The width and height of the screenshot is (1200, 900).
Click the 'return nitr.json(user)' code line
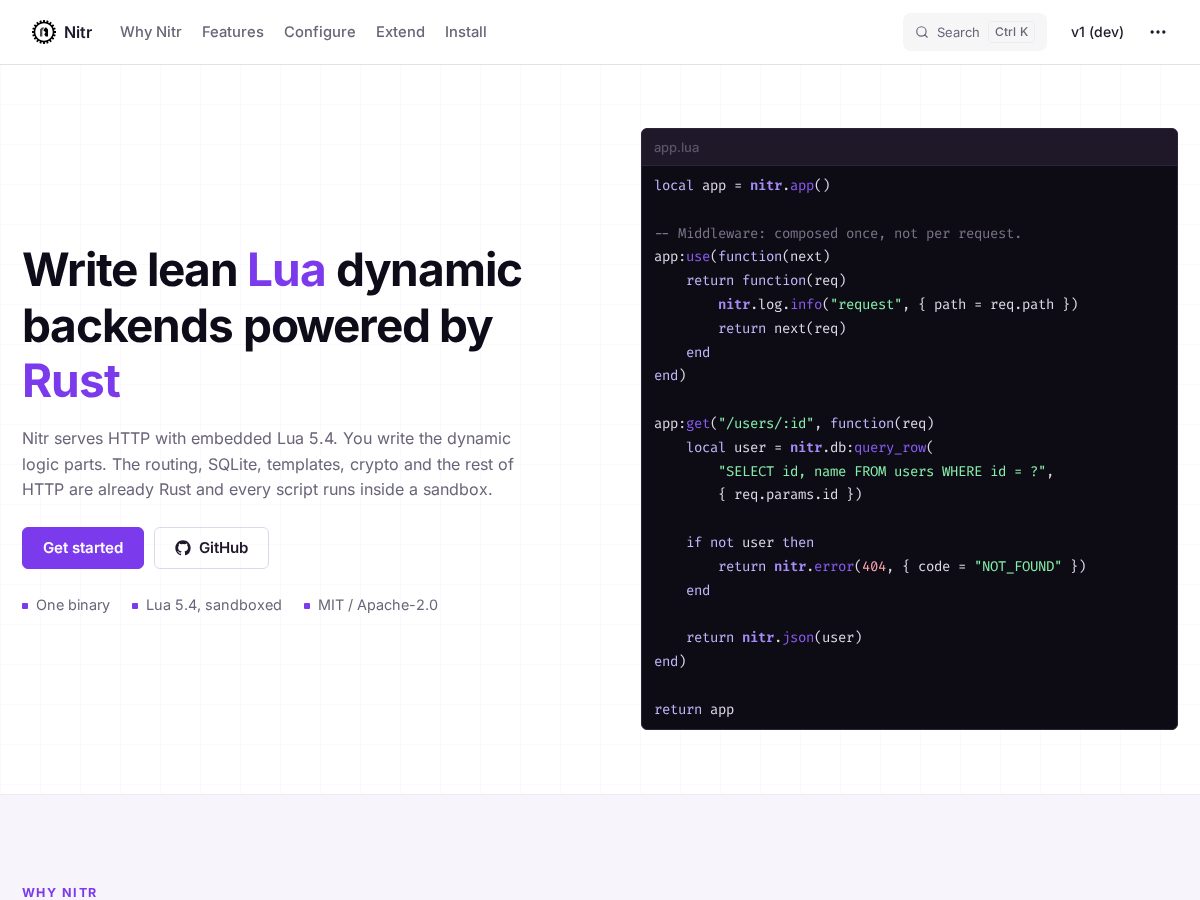(x=774, y=637)
